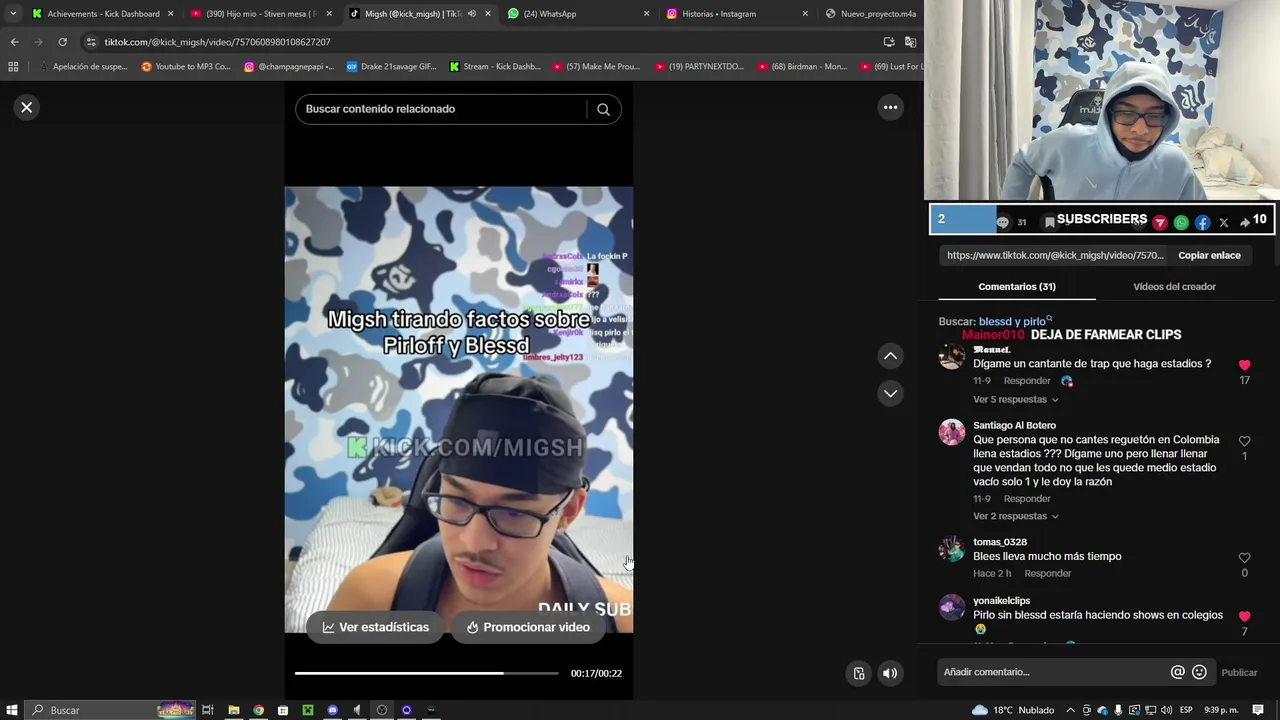The height and width of the screenshot is (720, 1280).
Task: Open the apps grid in bookmarks bar
Action: pos(13,67)
